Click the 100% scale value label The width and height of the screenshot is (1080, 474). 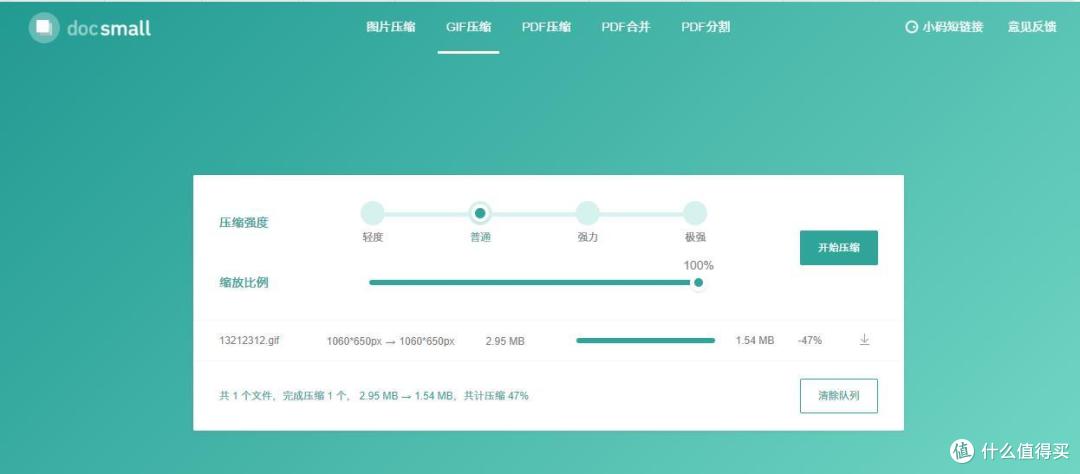(698, 265)
